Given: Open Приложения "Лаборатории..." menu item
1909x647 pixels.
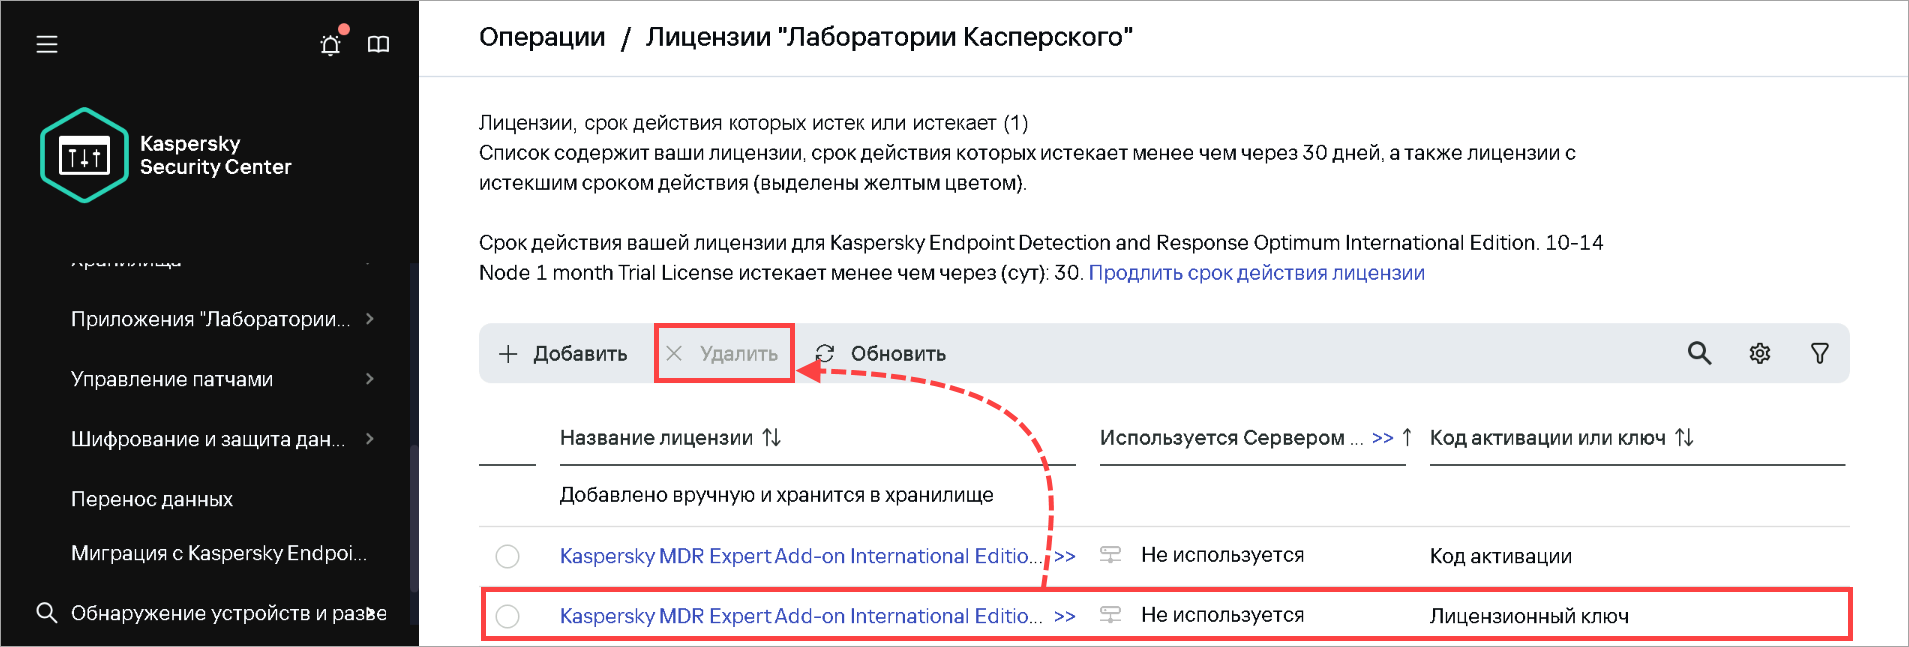Looking at the screenshot, I should (210, 319).
